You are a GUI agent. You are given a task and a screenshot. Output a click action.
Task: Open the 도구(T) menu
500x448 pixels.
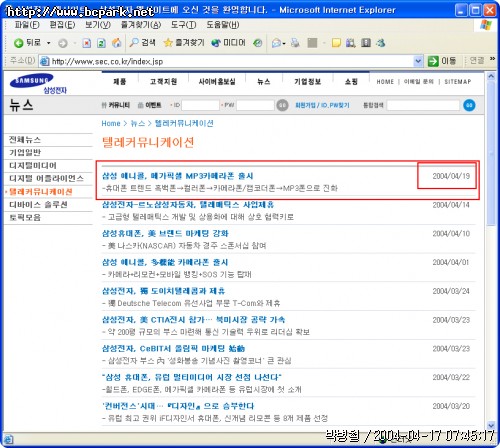(184, 25)
